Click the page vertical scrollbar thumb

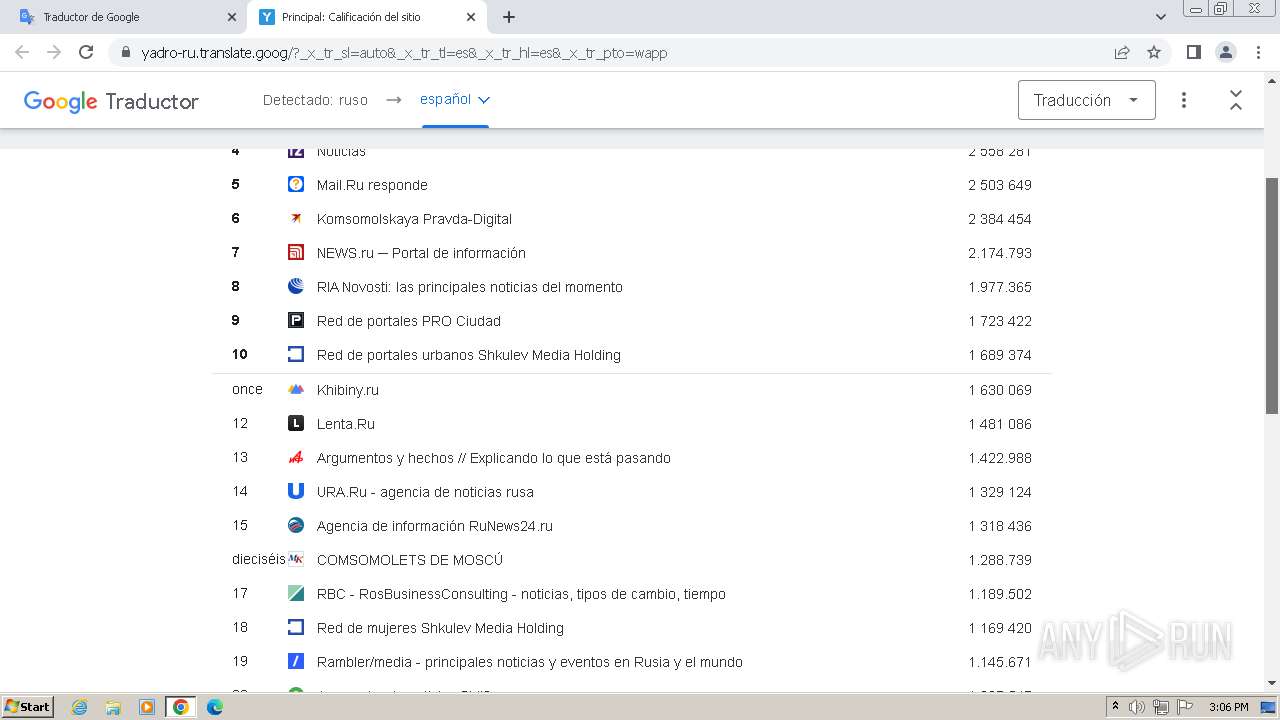tap(1272, 295)
